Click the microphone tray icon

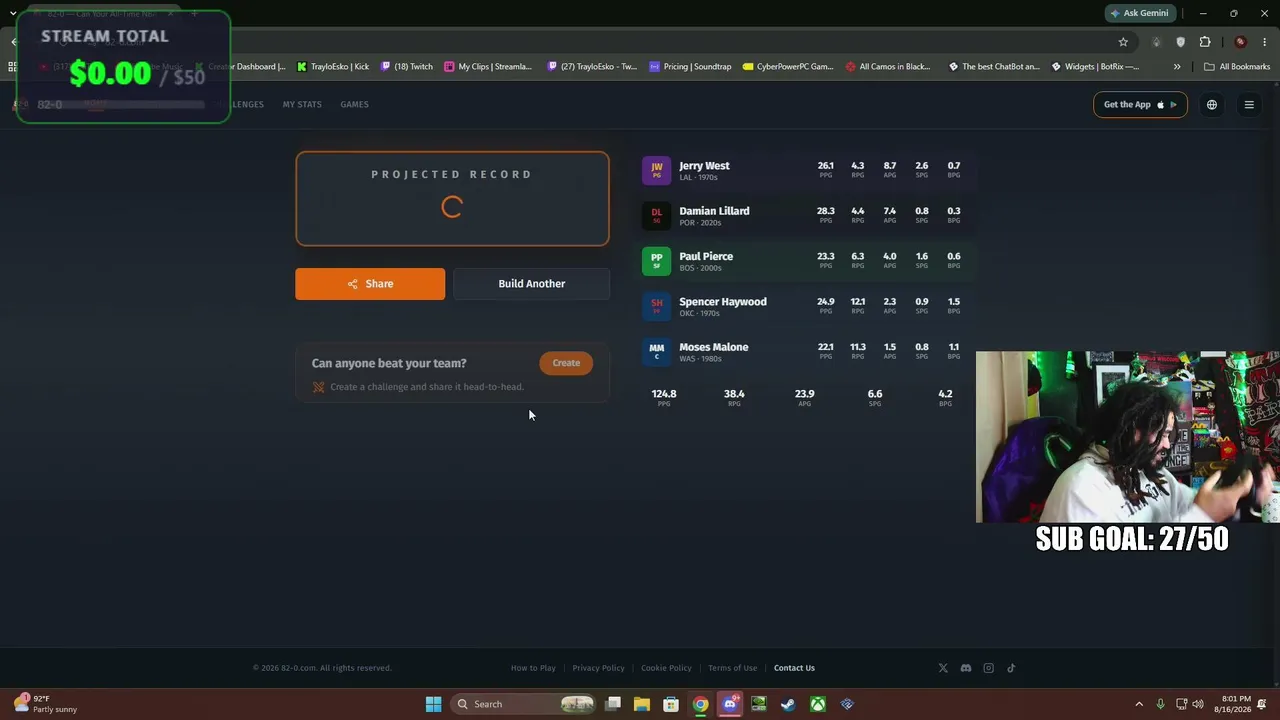click(x=1160, y=704)
